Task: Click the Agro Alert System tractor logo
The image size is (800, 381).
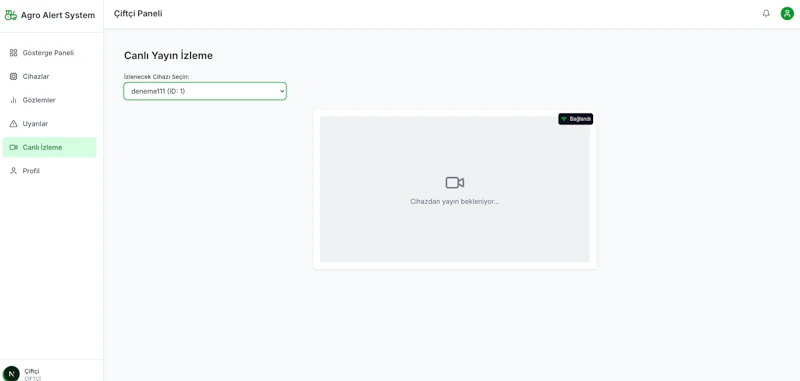Action: (11, 15)
